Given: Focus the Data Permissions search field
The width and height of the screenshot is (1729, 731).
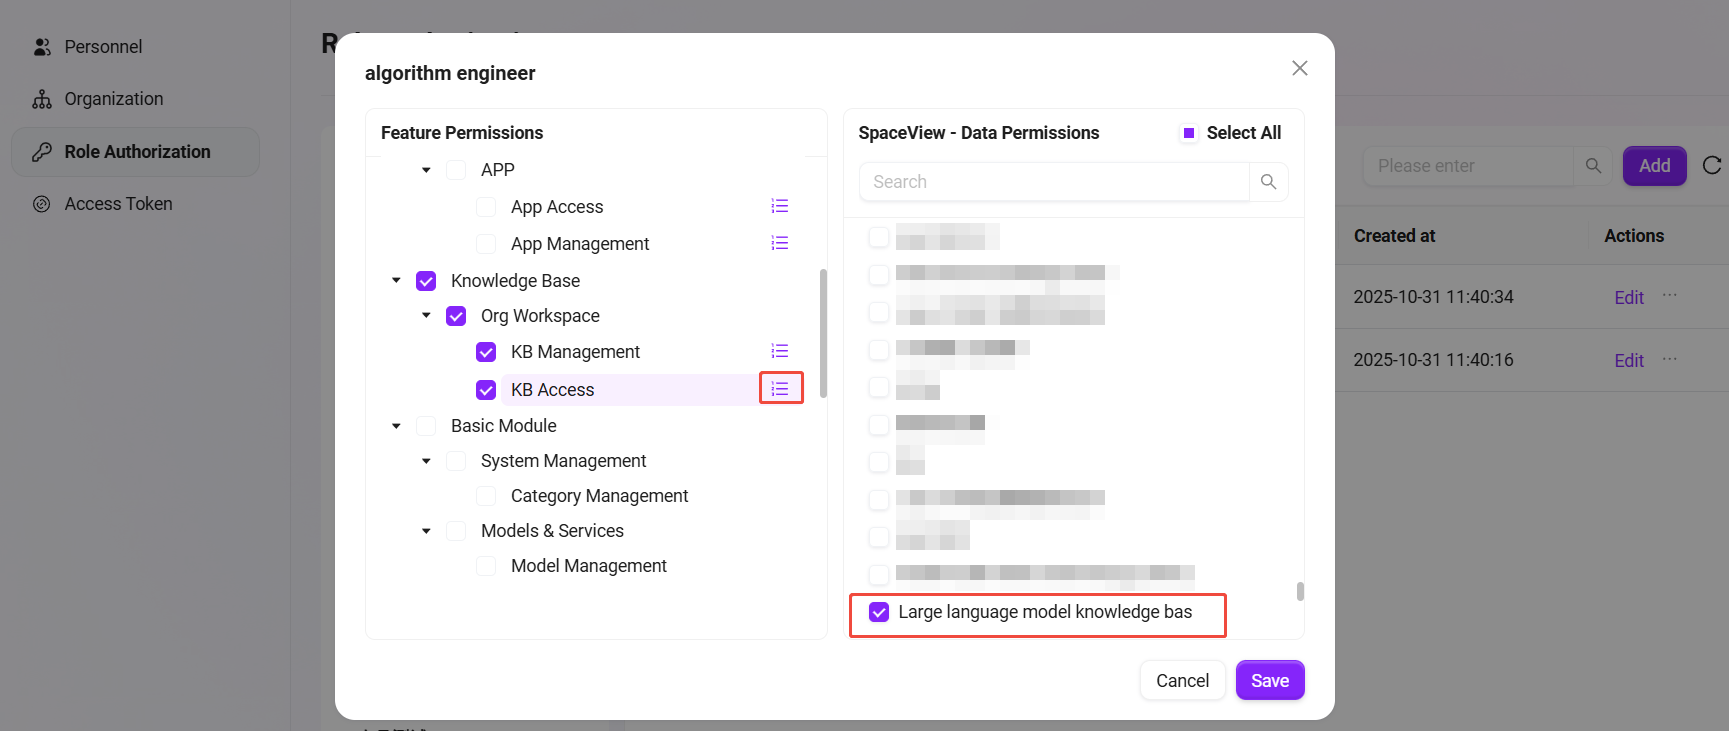Looking at the screenshot, I should [x=1054, y=182].
